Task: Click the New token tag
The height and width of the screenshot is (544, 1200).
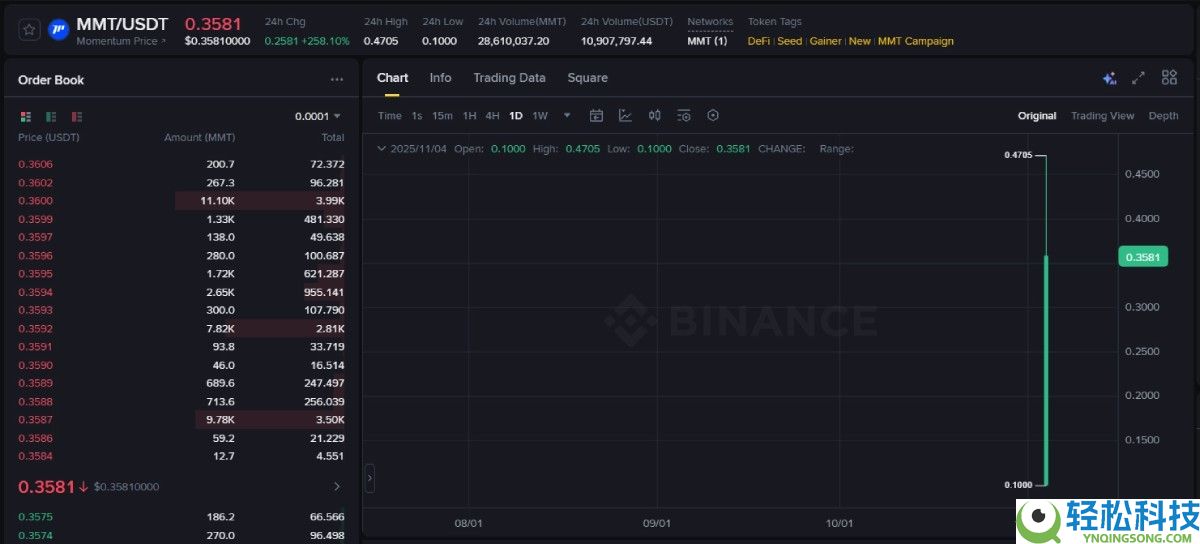Action: click(x=859, y=41)
